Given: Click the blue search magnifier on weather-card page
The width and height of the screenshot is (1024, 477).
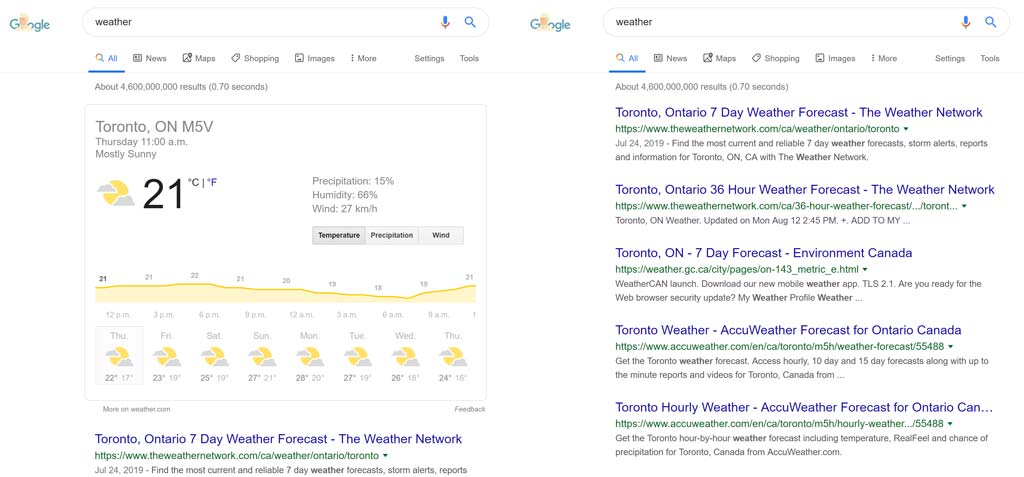Looking at the screenshot, I should click(470, 22).
